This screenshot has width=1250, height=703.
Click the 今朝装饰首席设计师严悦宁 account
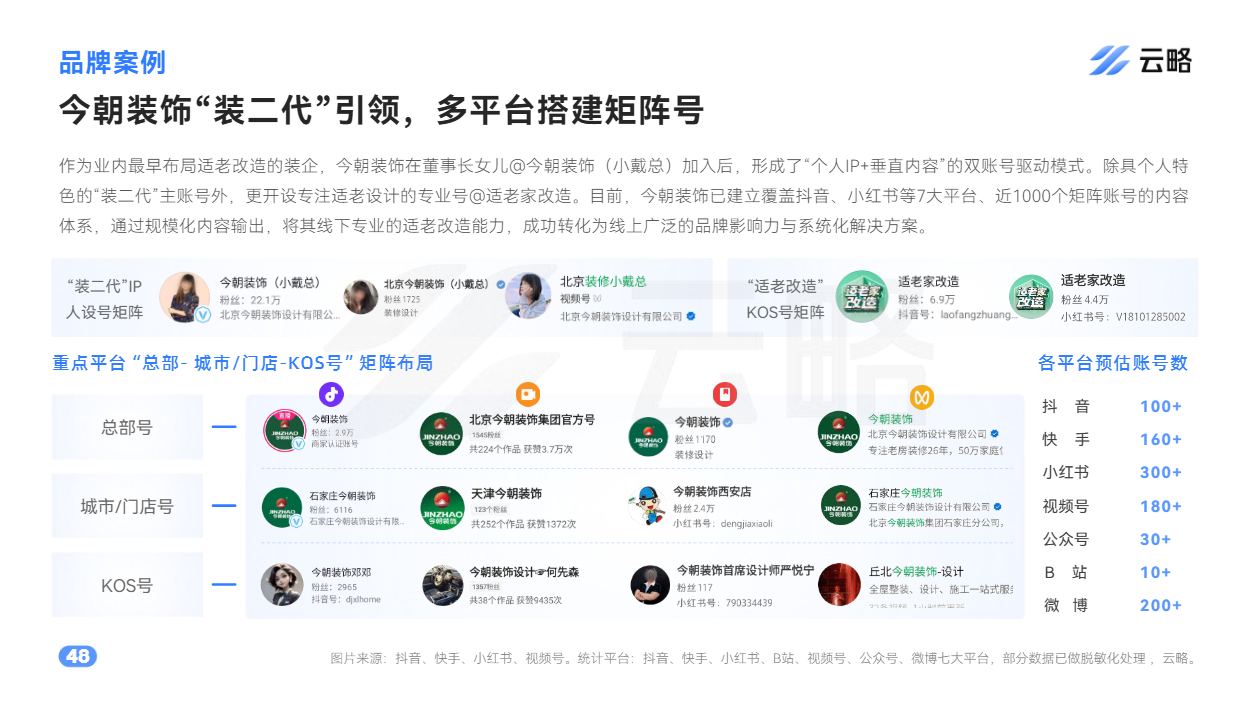click(745, 571)
